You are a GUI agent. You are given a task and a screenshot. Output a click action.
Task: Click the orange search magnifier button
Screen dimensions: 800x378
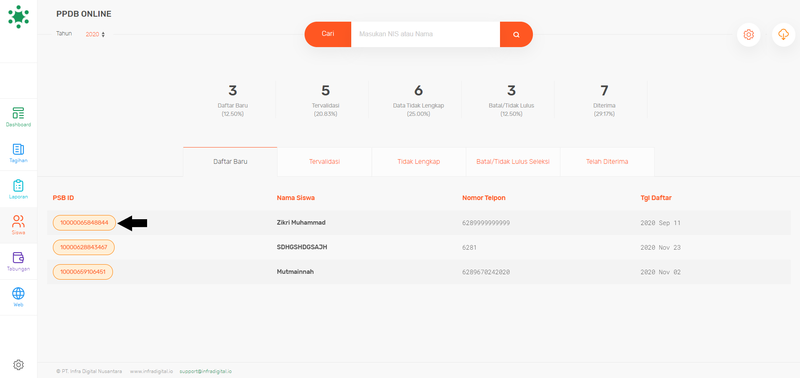point(516,35)
